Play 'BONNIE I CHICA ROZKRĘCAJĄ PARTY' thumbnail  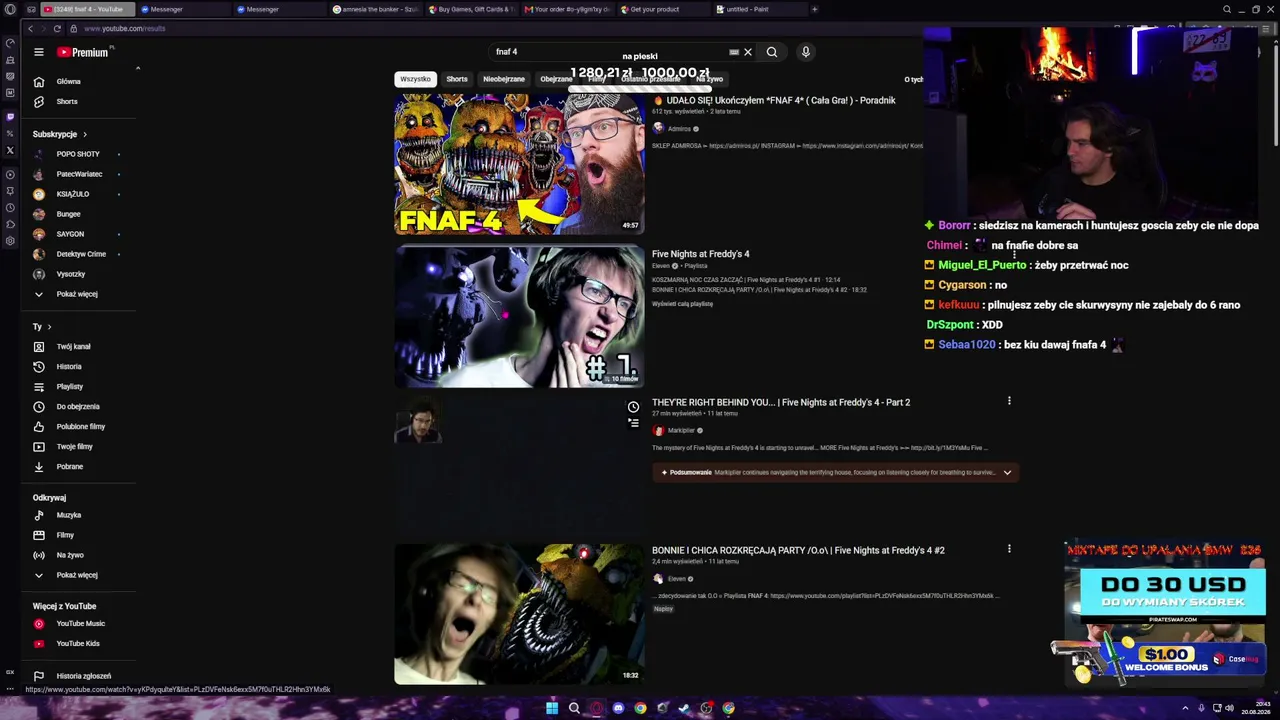[519, 614]
